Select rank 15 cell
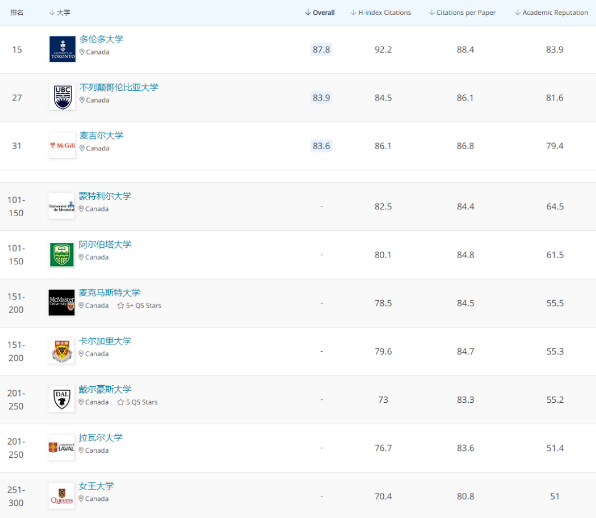 17,49
